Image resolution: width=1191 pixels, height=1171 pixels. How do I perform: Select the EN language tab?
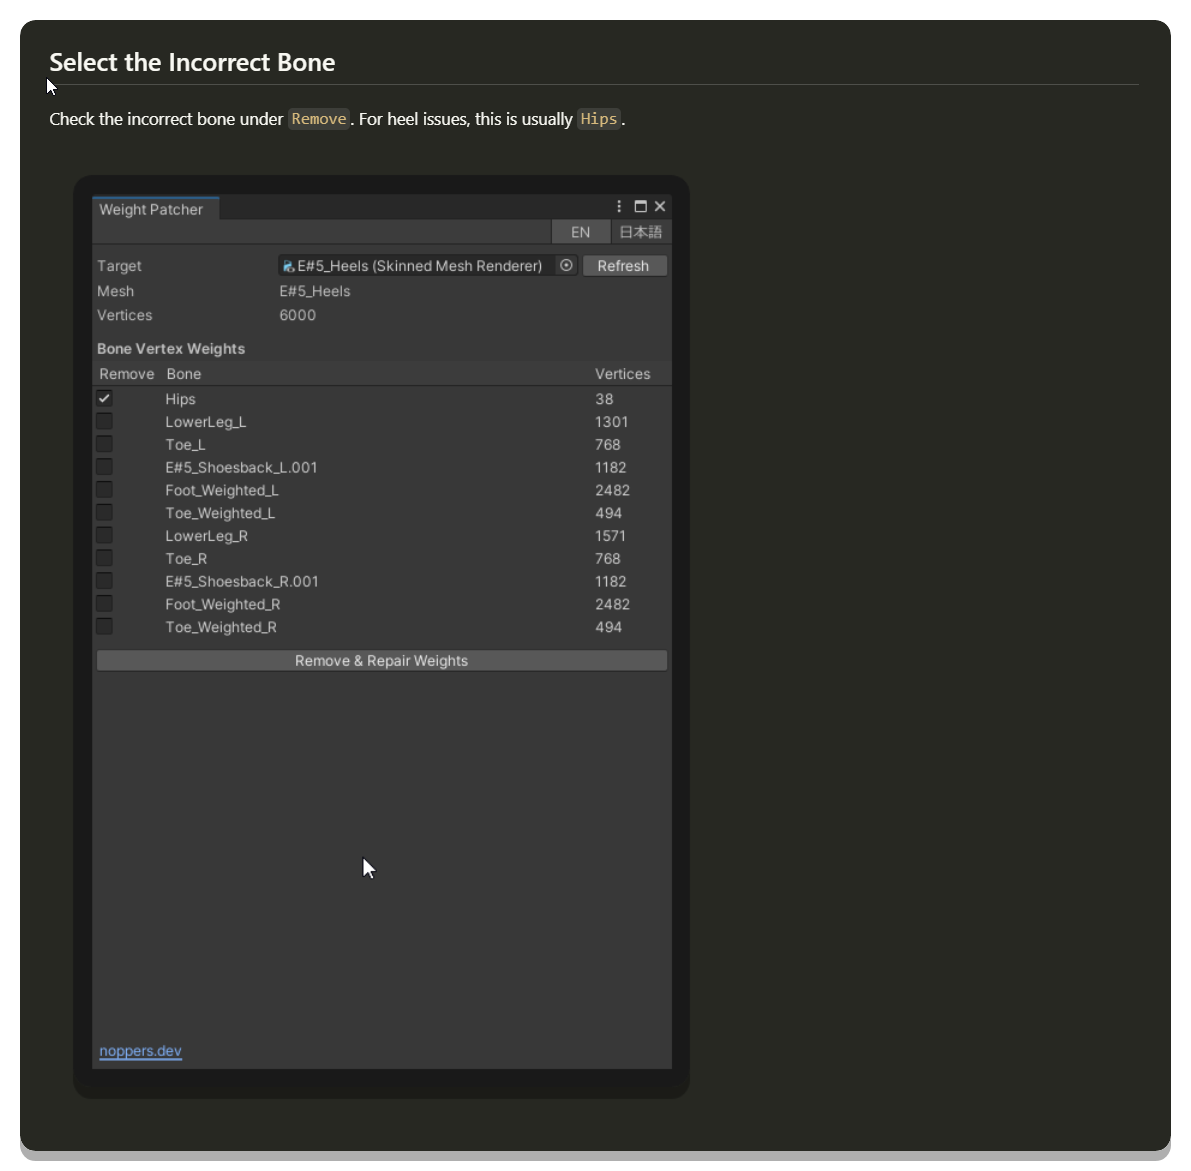[x=580, y=232]
